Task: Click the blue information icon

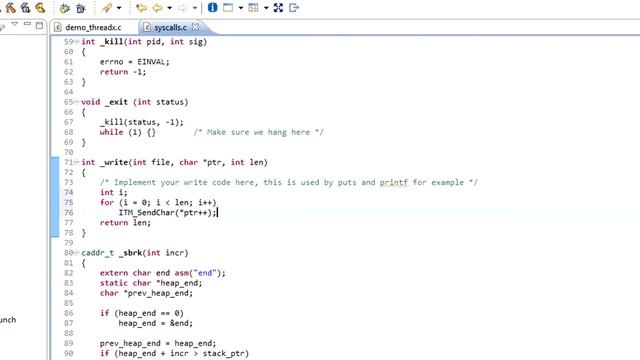Action: 212,7
